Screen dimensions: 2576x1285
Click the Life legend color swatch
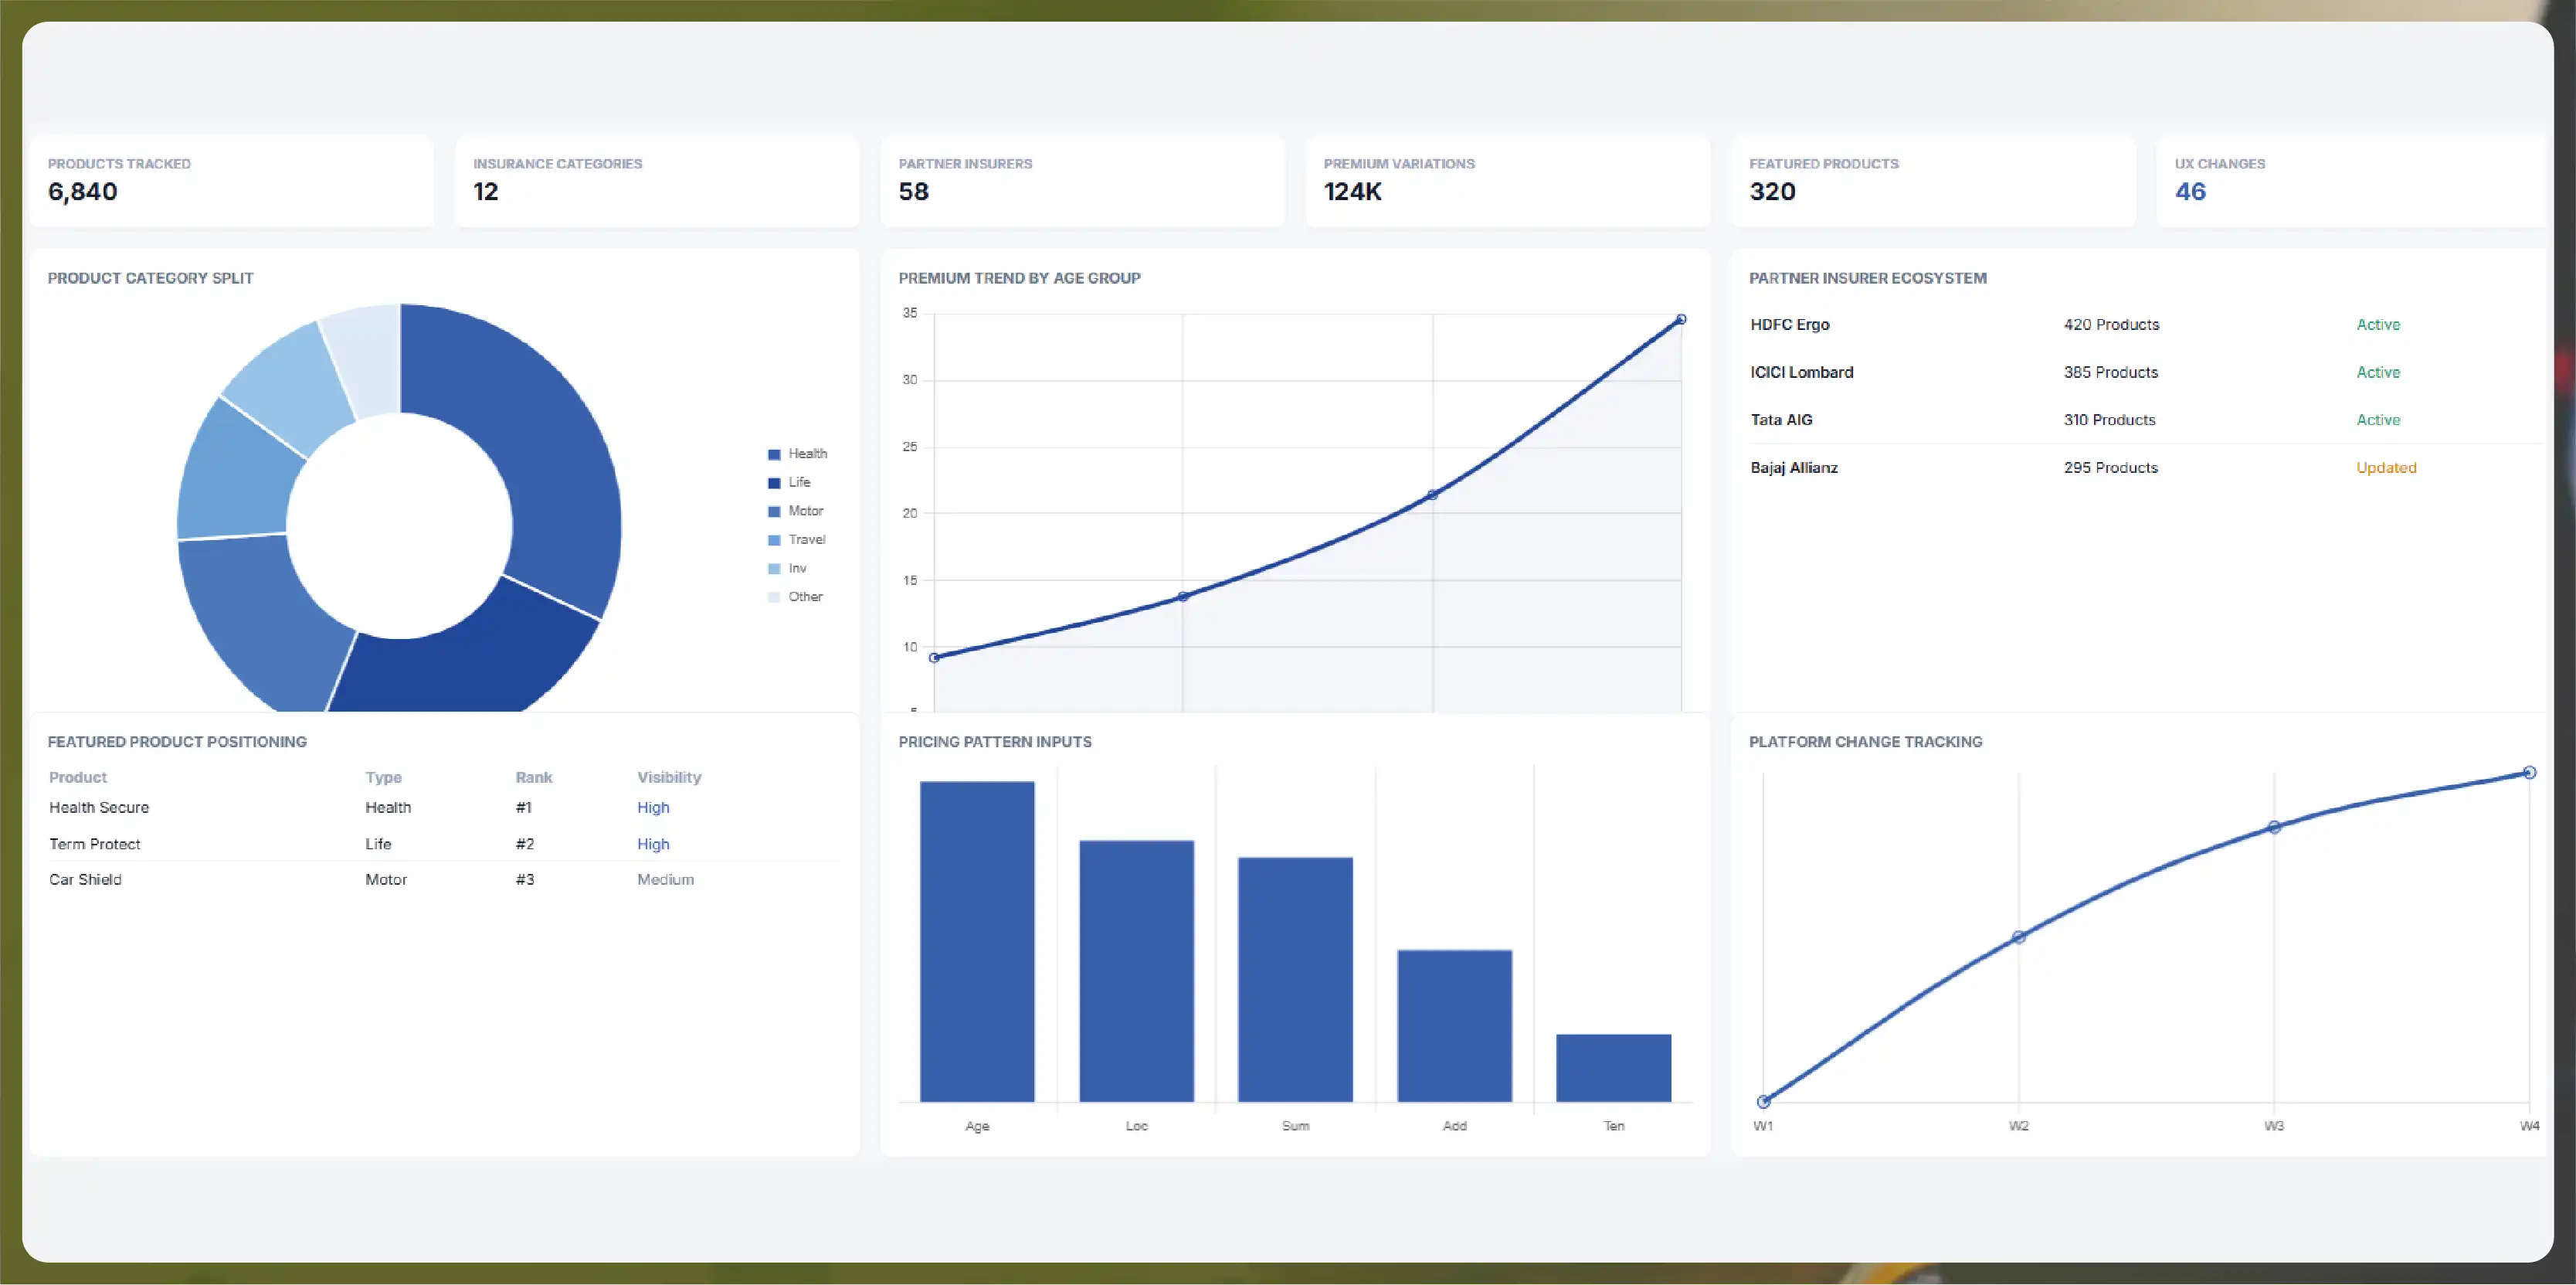pyautogui.click(x=774, y=483)
